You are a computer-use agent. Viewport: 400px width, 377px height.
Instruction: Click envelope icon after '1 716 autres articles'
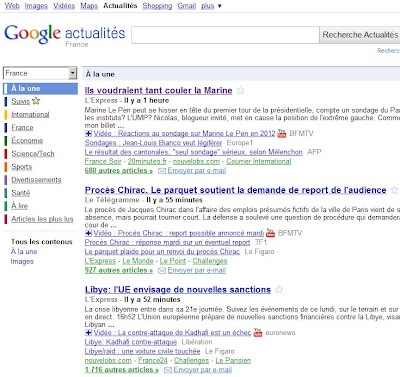[168, 370]
